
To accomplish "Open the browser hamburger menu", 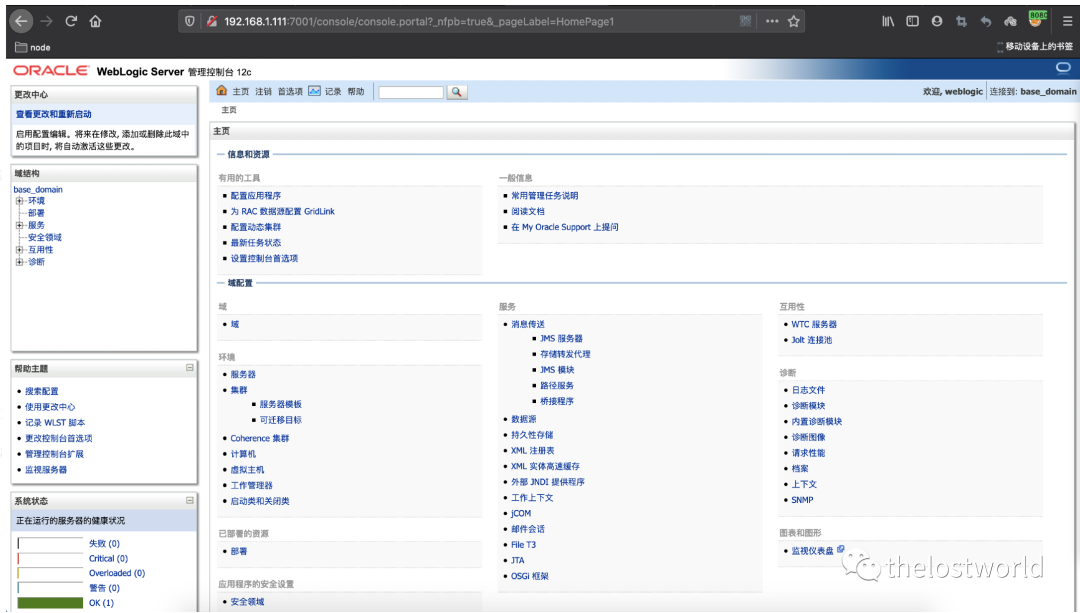I will 1068,21.
